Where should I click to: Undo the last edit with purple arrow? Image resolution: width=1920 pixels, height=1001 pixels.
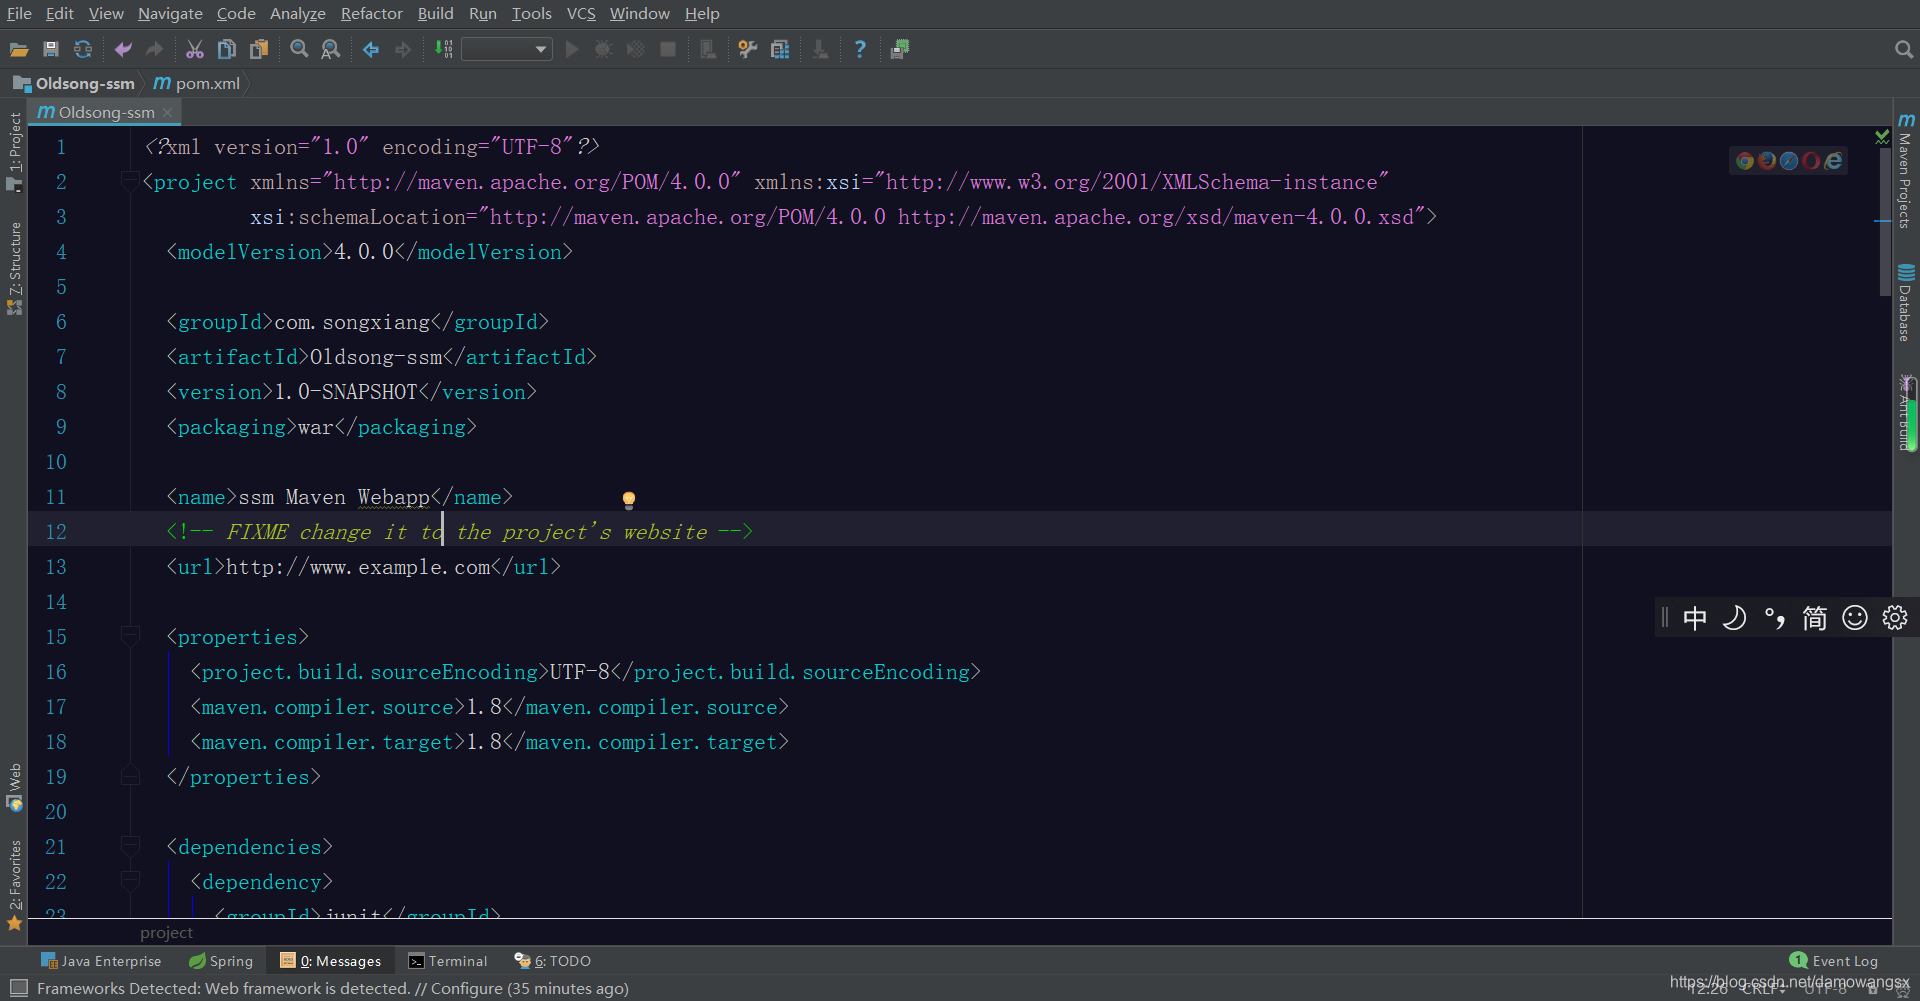click(x=123, y=49)
